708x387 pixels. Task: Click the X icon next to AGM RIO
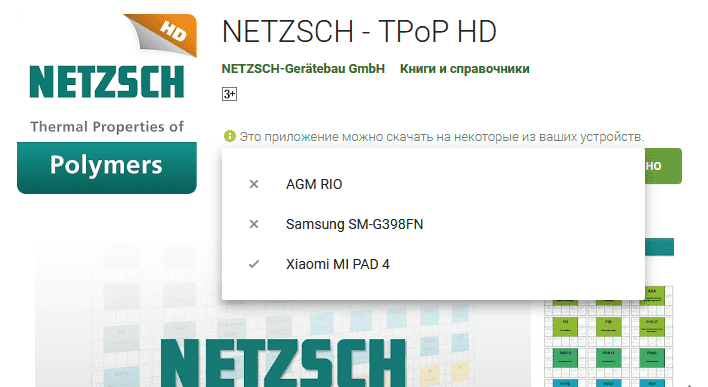point(254,184)
